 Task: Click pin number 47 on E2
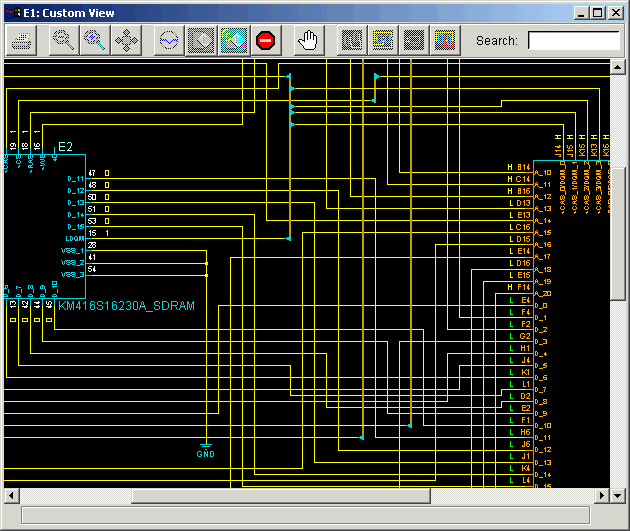[x=92, y=173]
